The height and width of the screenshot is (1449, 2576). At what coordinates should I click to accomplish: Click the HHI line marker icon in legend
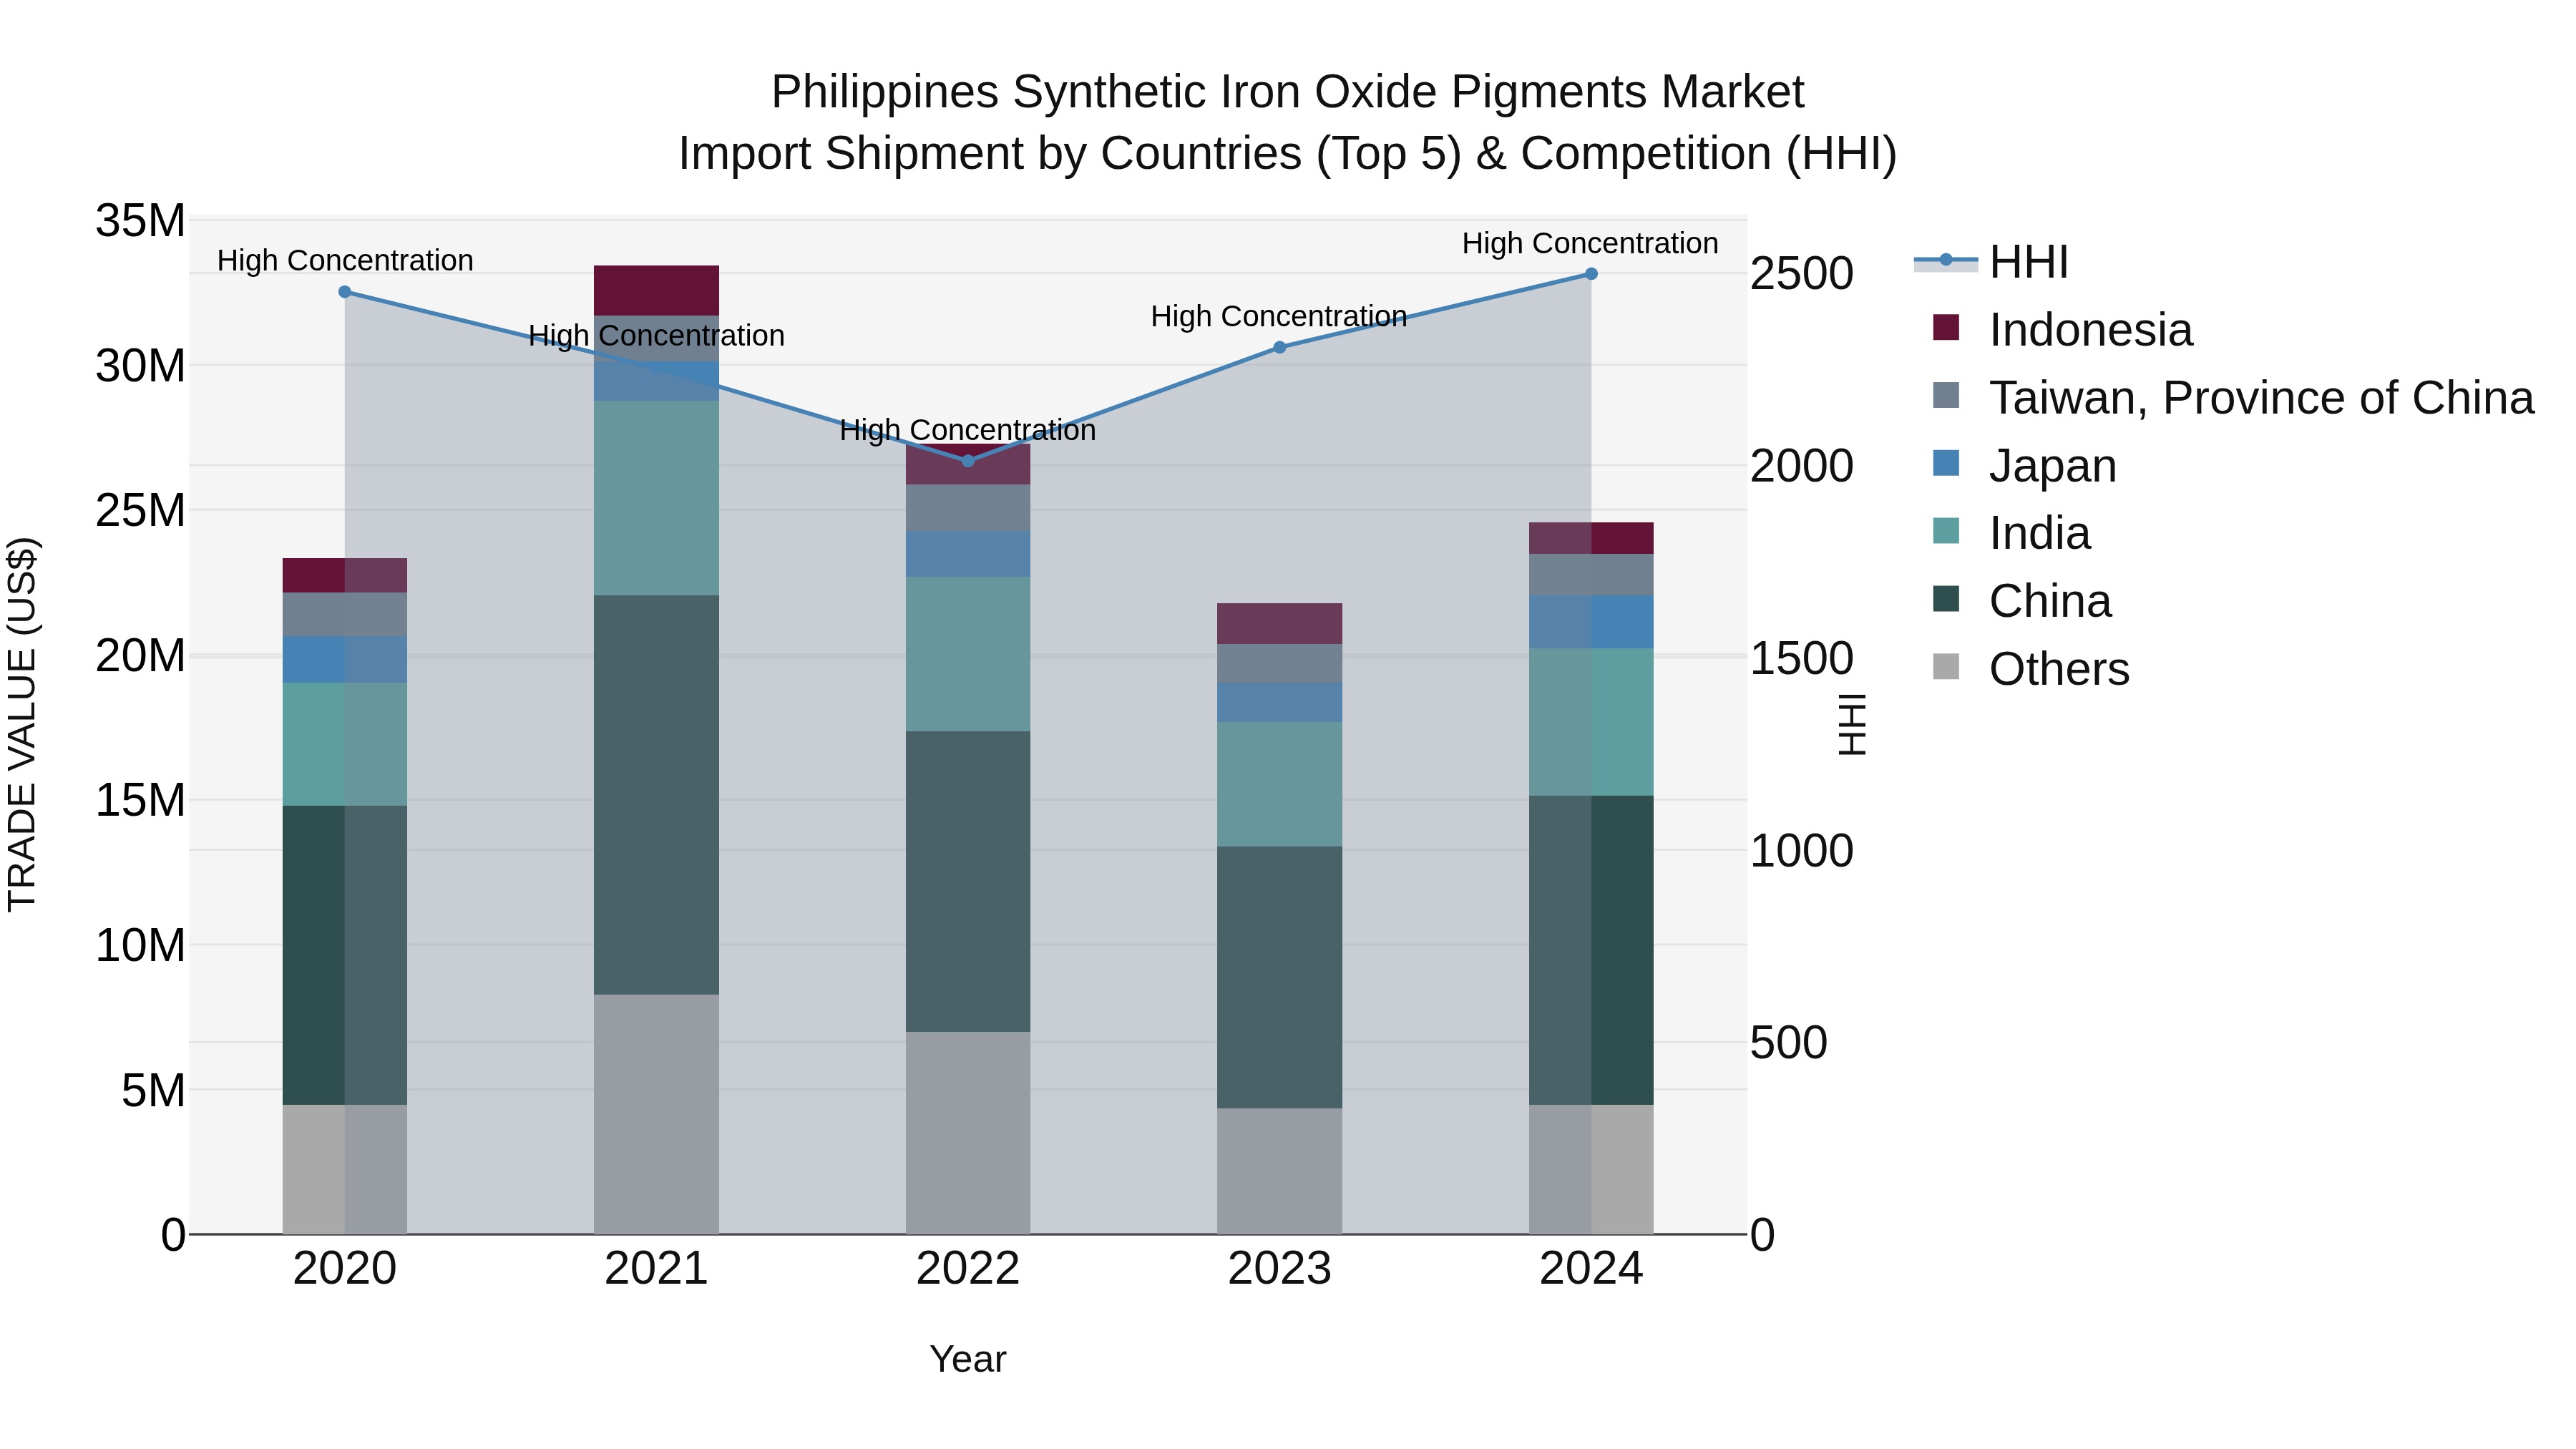coord(1946,260)
